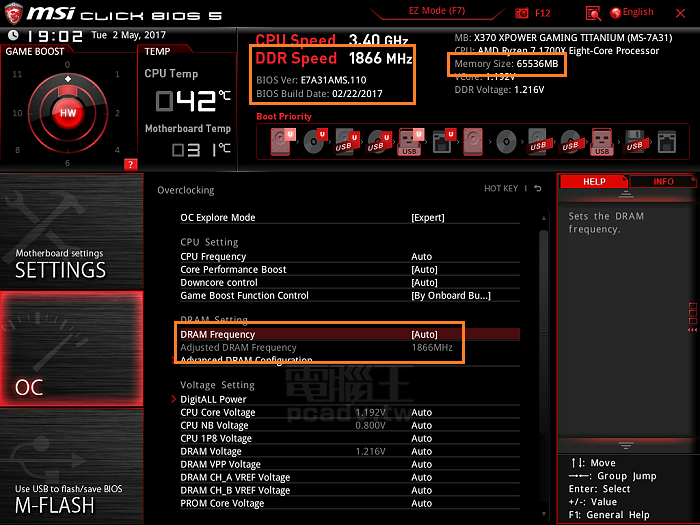
Task: Click the Memory Size: 65536MB text
Action: [506, 63]
